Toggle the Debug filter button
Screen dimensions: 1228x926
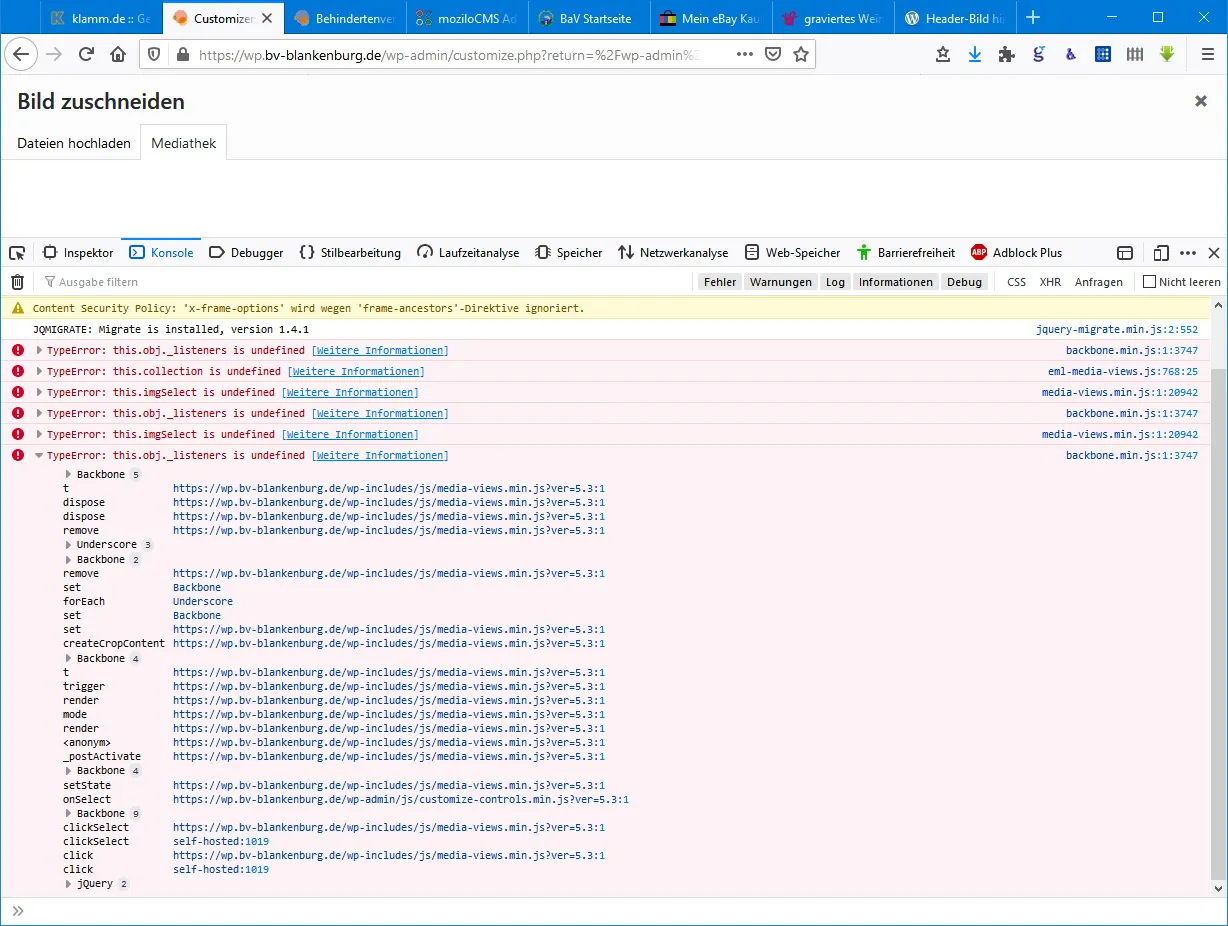click(965, 282)
